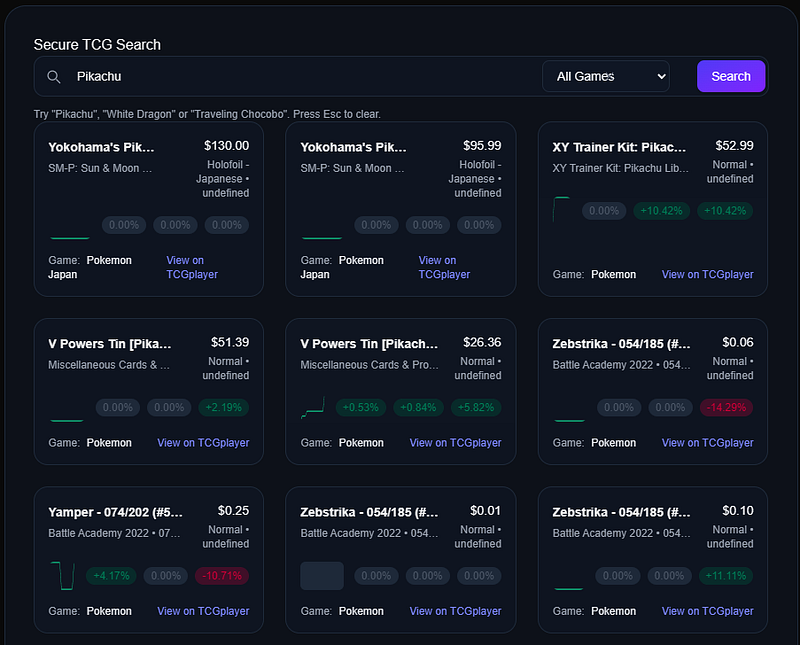Click the flat sparkline on Zebstrika $0.06 card
The image size is (800, 645).
click(569, 420)
